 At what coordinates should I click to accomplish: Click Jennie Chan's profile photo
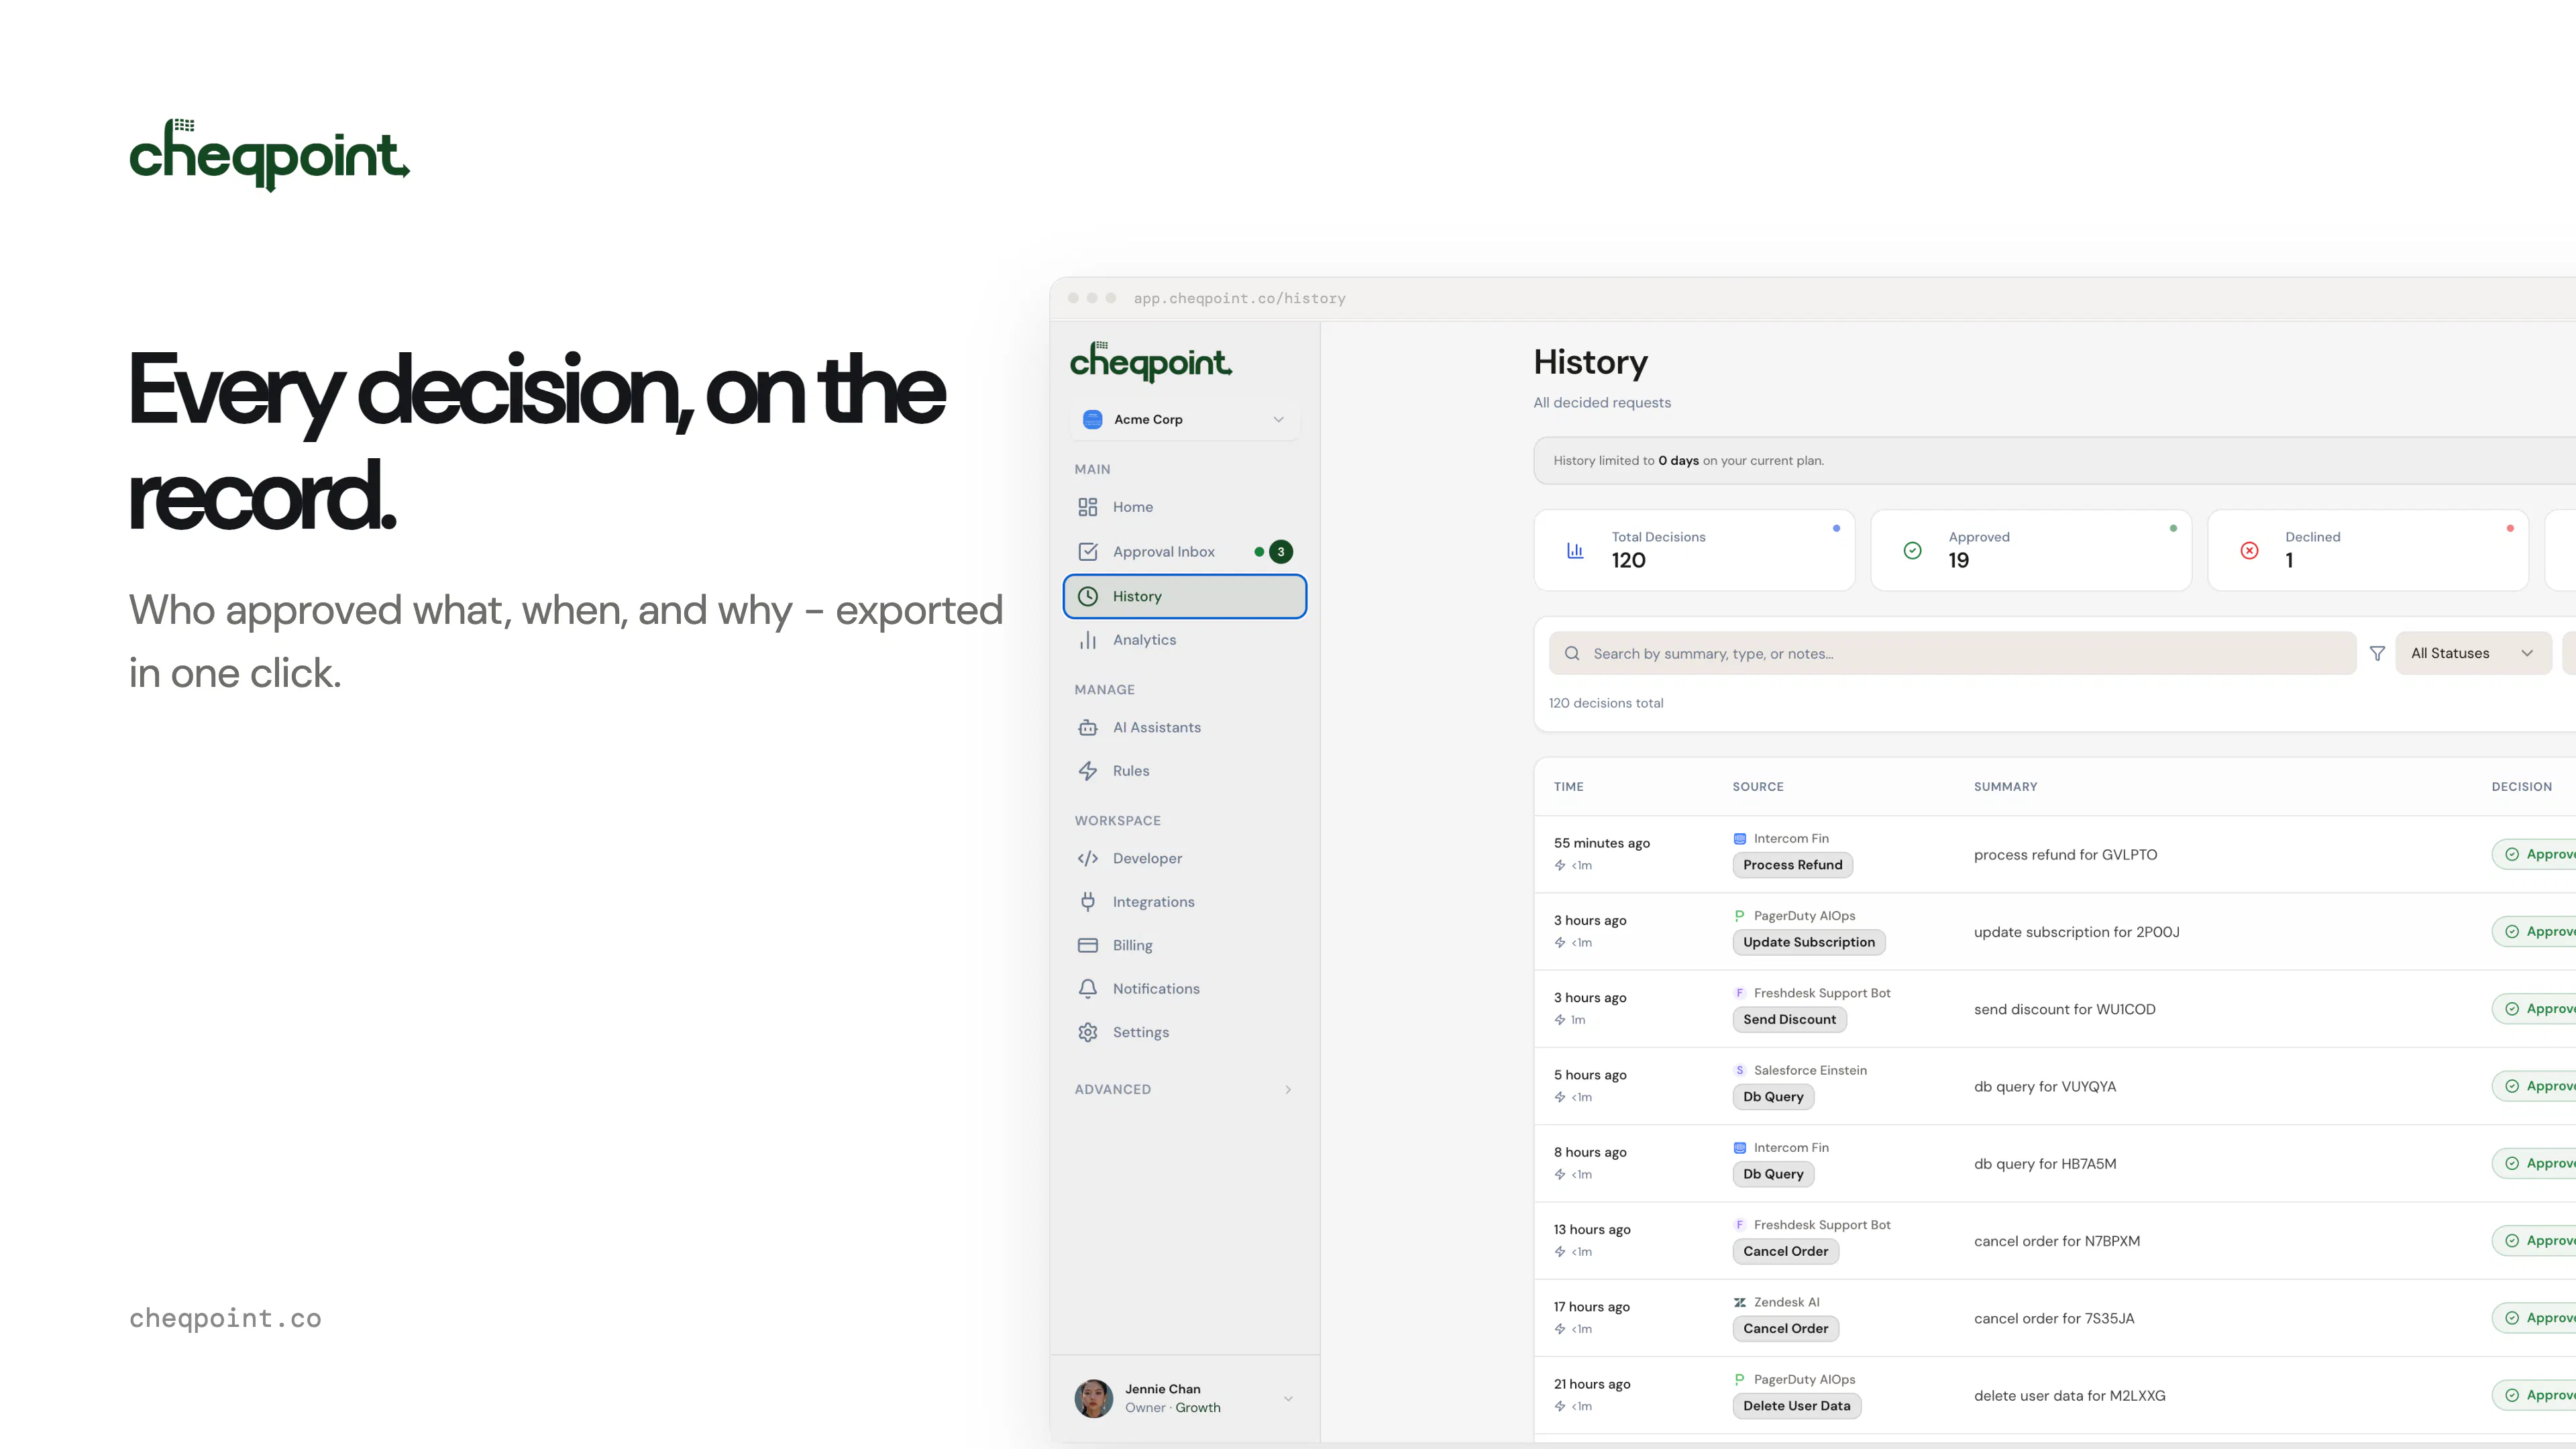(x=1093, y=1398)
